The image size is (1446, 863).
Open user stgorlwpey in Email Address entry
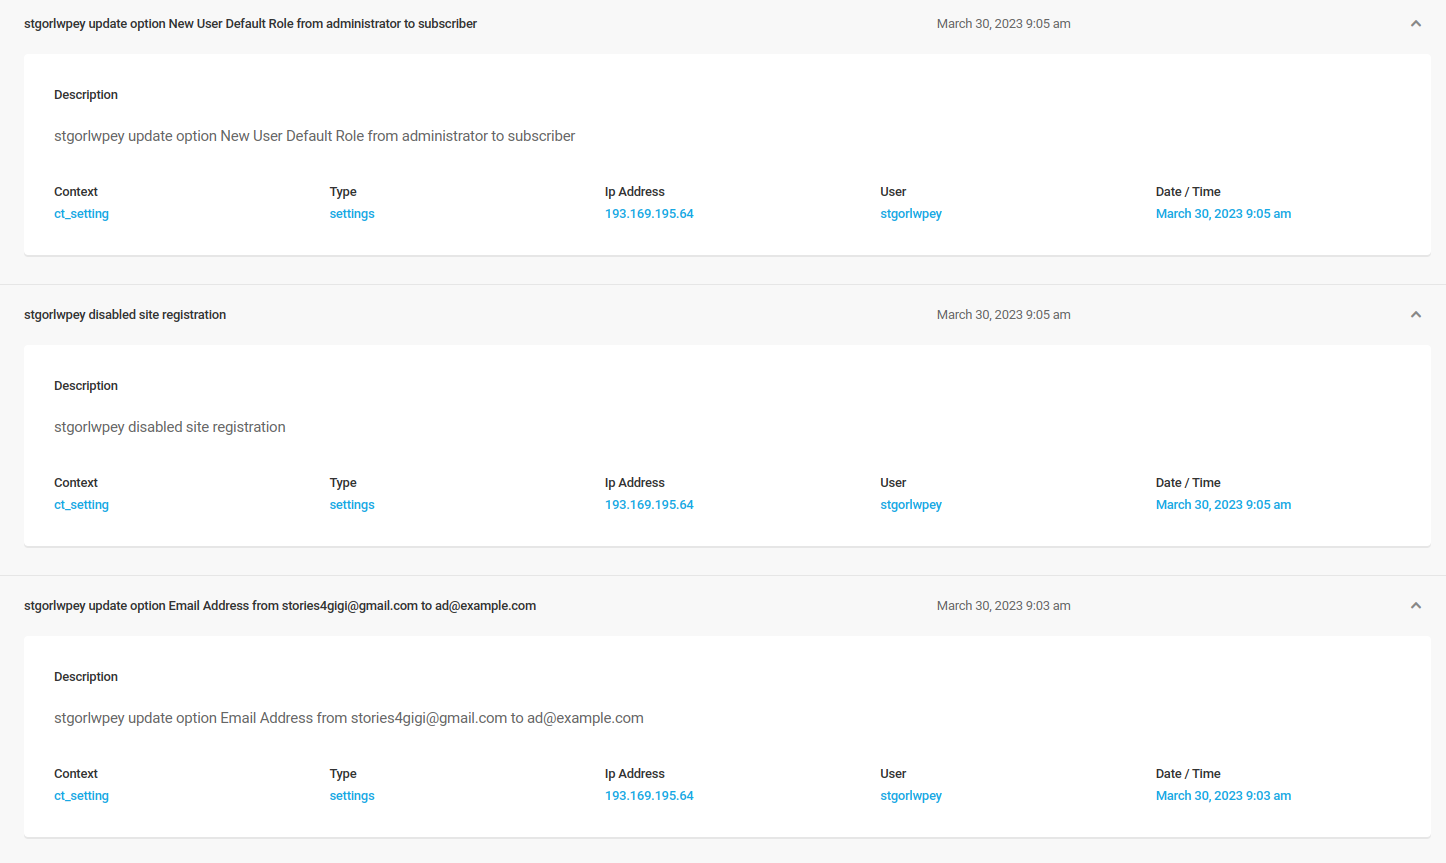pos(910,796)
